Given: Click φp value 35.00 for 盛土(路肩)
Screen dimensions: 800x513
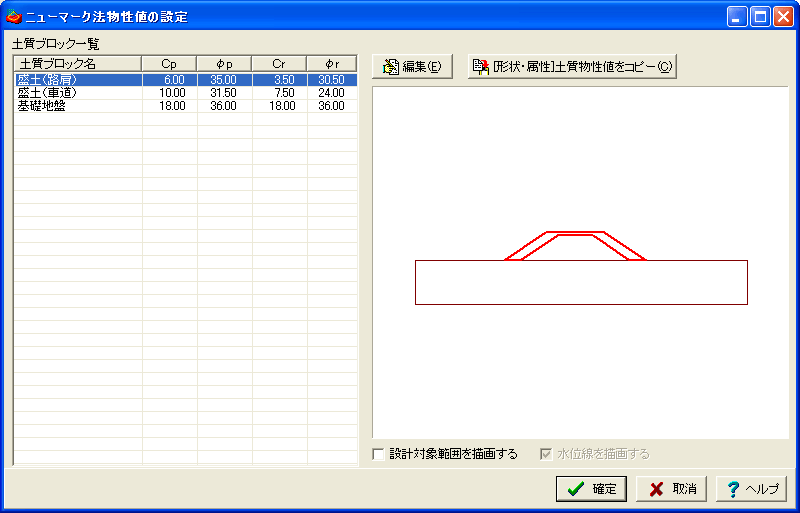Looking at the screenshot, I should click(x=225, y=80).
